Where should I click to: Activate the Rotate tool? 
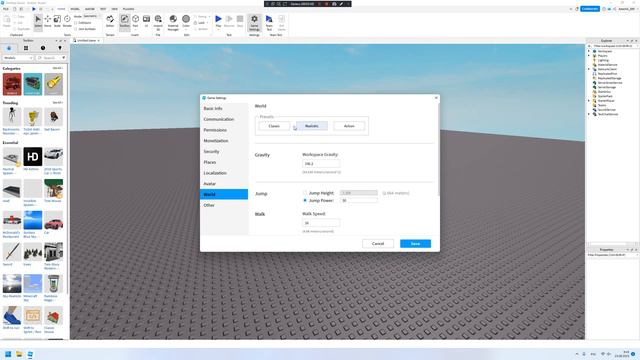[67, 21]
